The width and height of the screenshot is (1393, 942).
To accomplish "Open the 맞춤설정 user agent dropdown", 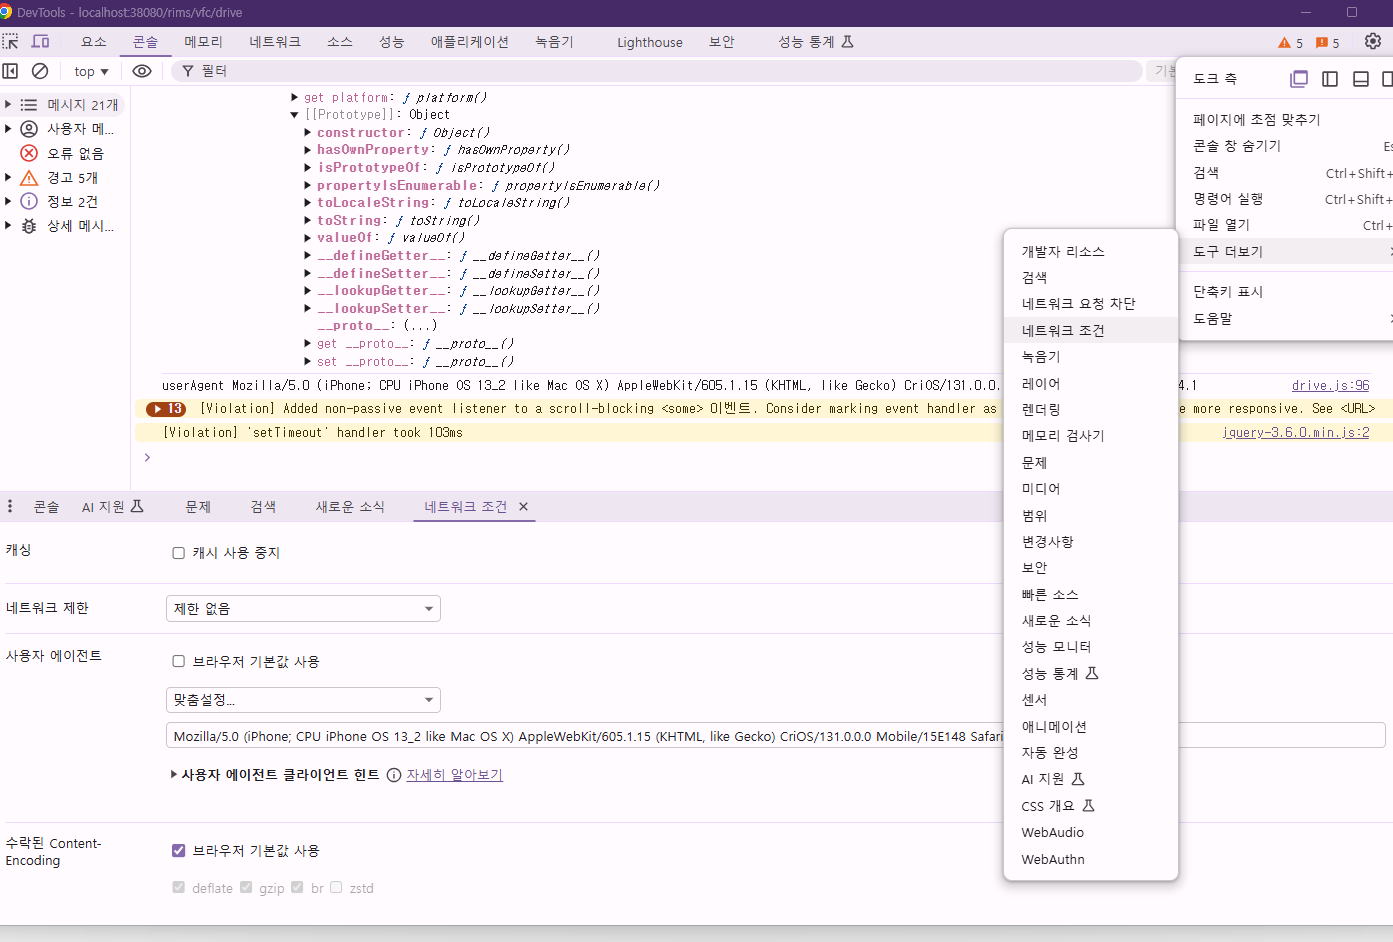I will click(303, 700).
